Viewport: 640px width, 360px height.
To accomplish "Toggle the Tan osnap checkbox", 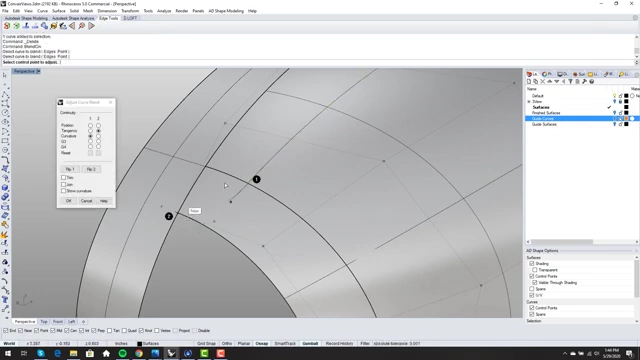I will pyautogui.click(x=109, y=331).
